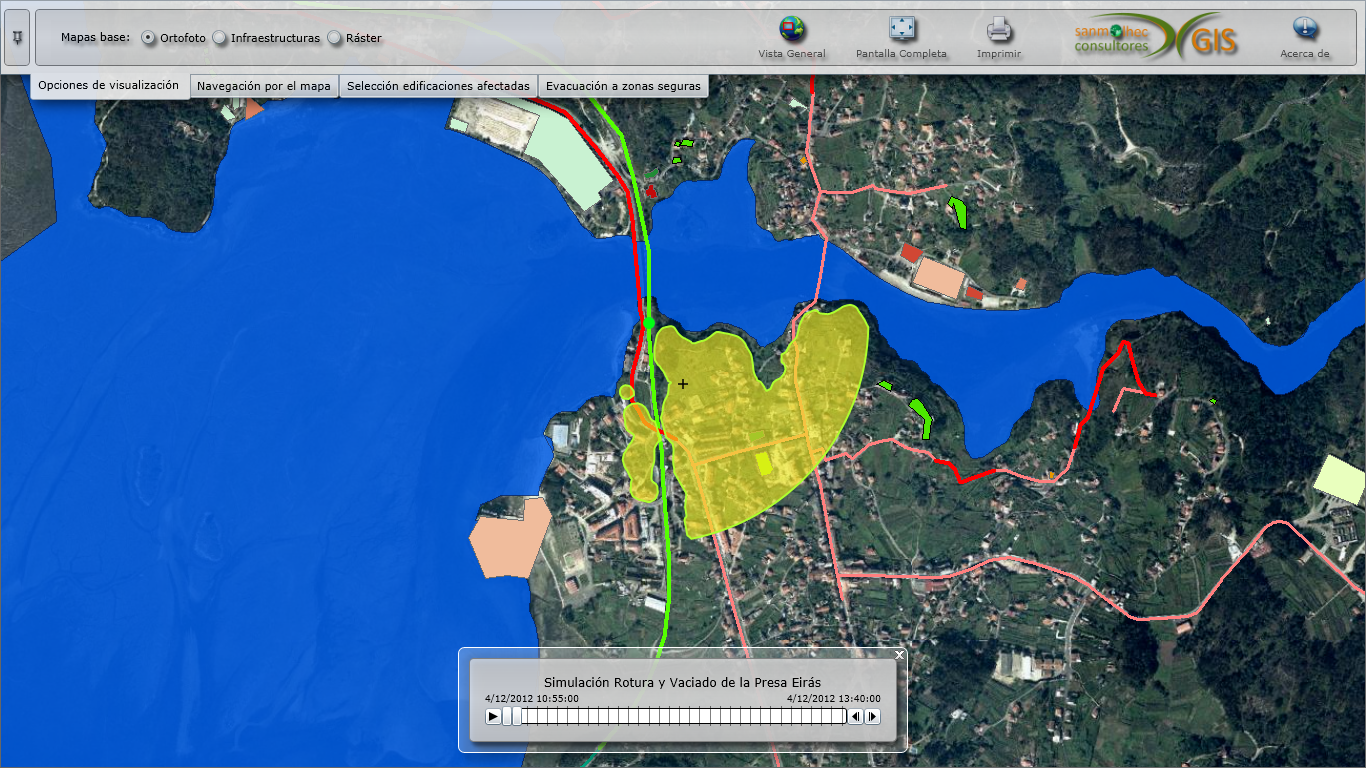Switch to Navegación por el mapa tab
Image resolution: width=1366 pixels, height=768 pixels.
[x=263, y=87]
